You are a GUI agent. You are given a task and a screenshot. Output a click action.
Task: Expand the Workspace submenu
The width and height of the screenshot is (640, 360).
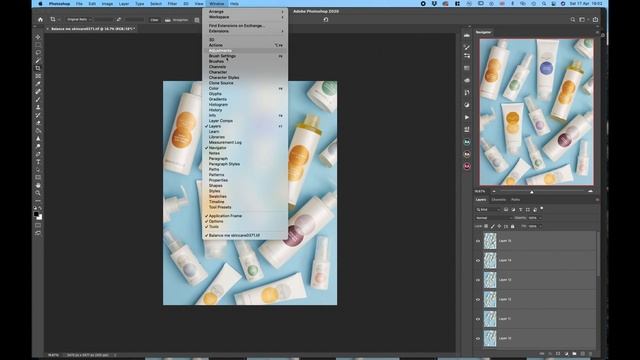(x=245, y=17)
